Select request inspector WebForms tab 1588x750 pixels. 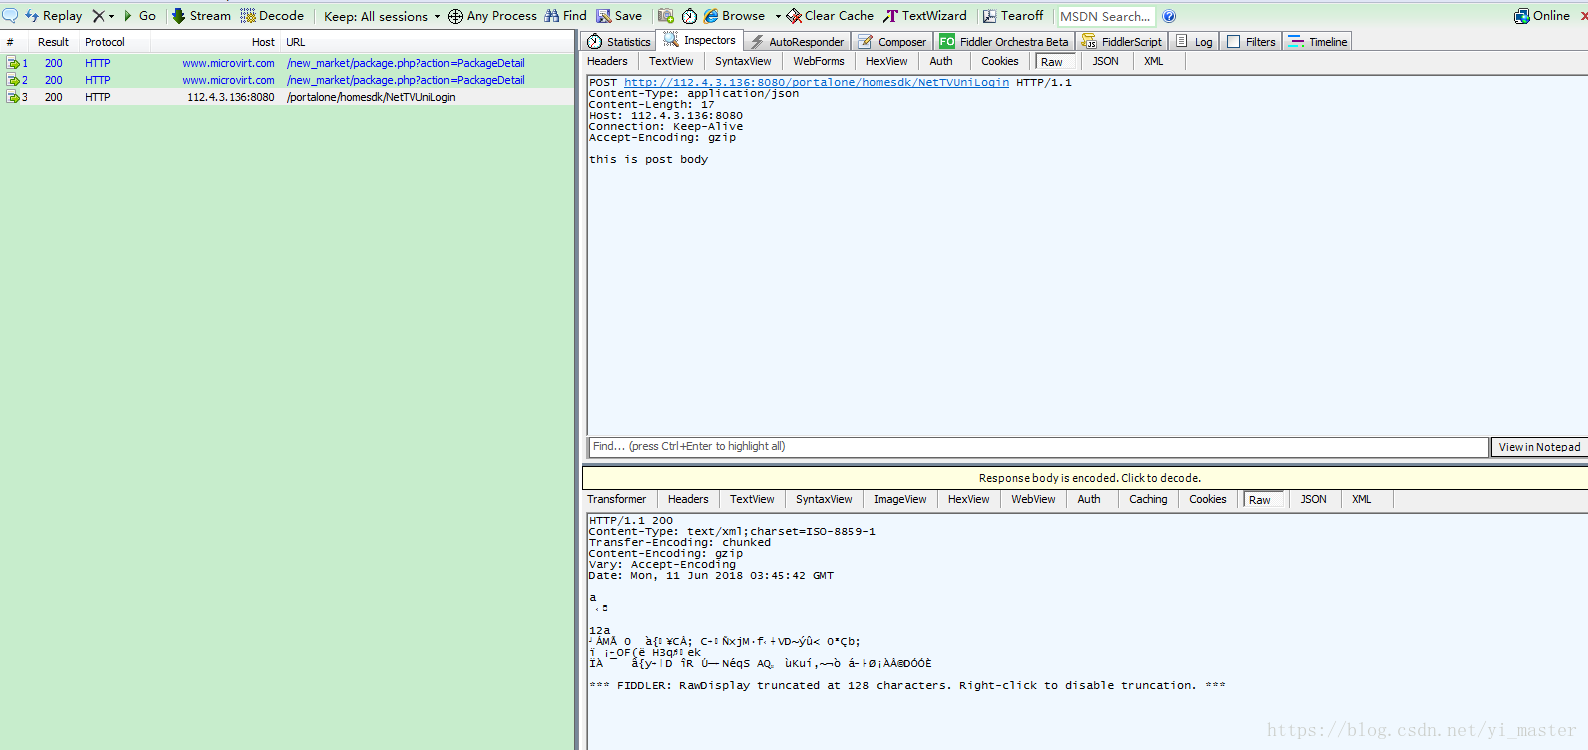819,61
